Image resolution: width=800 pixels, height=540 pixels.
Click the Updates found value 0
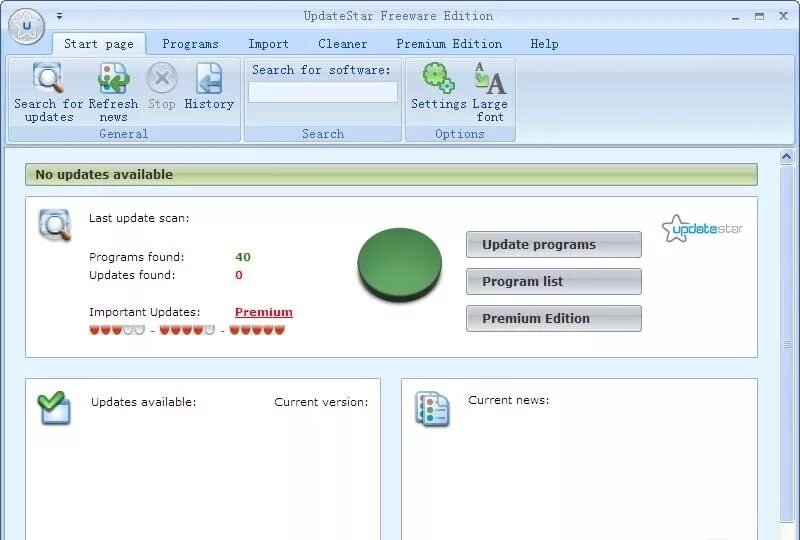[239, 275]
